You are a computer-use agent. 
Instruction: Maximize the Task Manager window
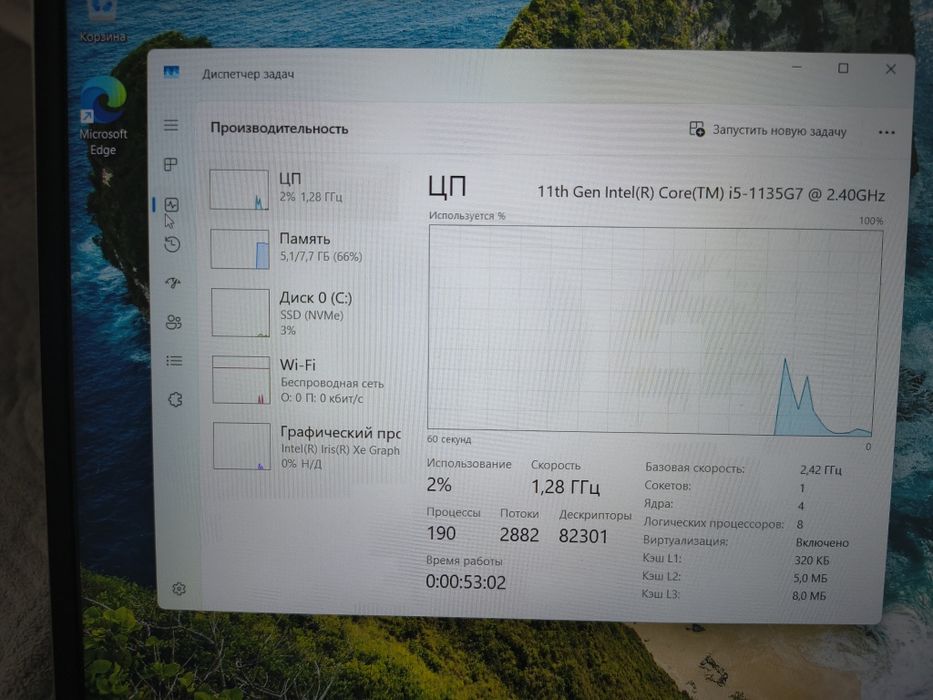point(843,68)
